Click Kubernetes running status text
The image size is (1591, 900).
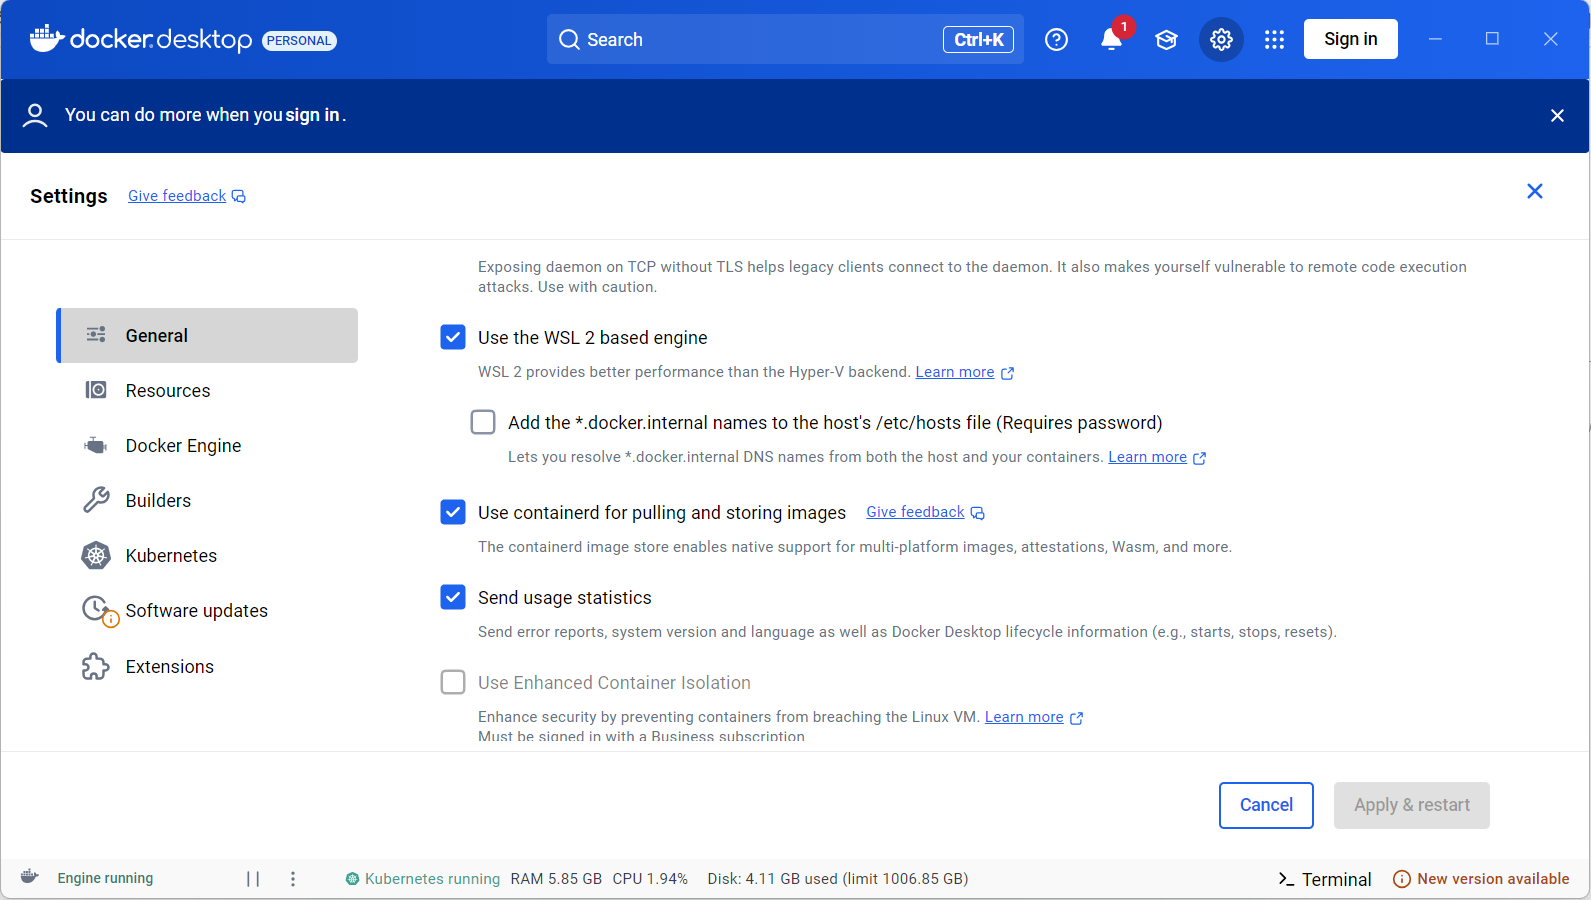(x=432, y=879)
